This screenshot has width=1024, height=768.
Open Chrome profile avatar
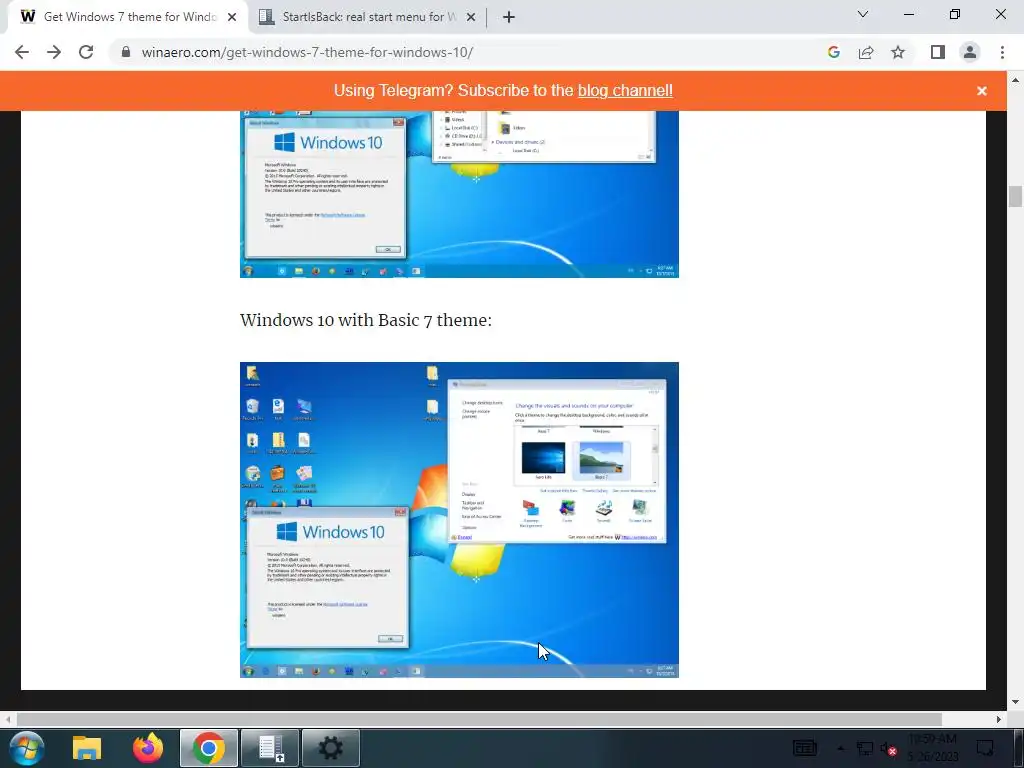pyautogui.click(x=970, y=52)
